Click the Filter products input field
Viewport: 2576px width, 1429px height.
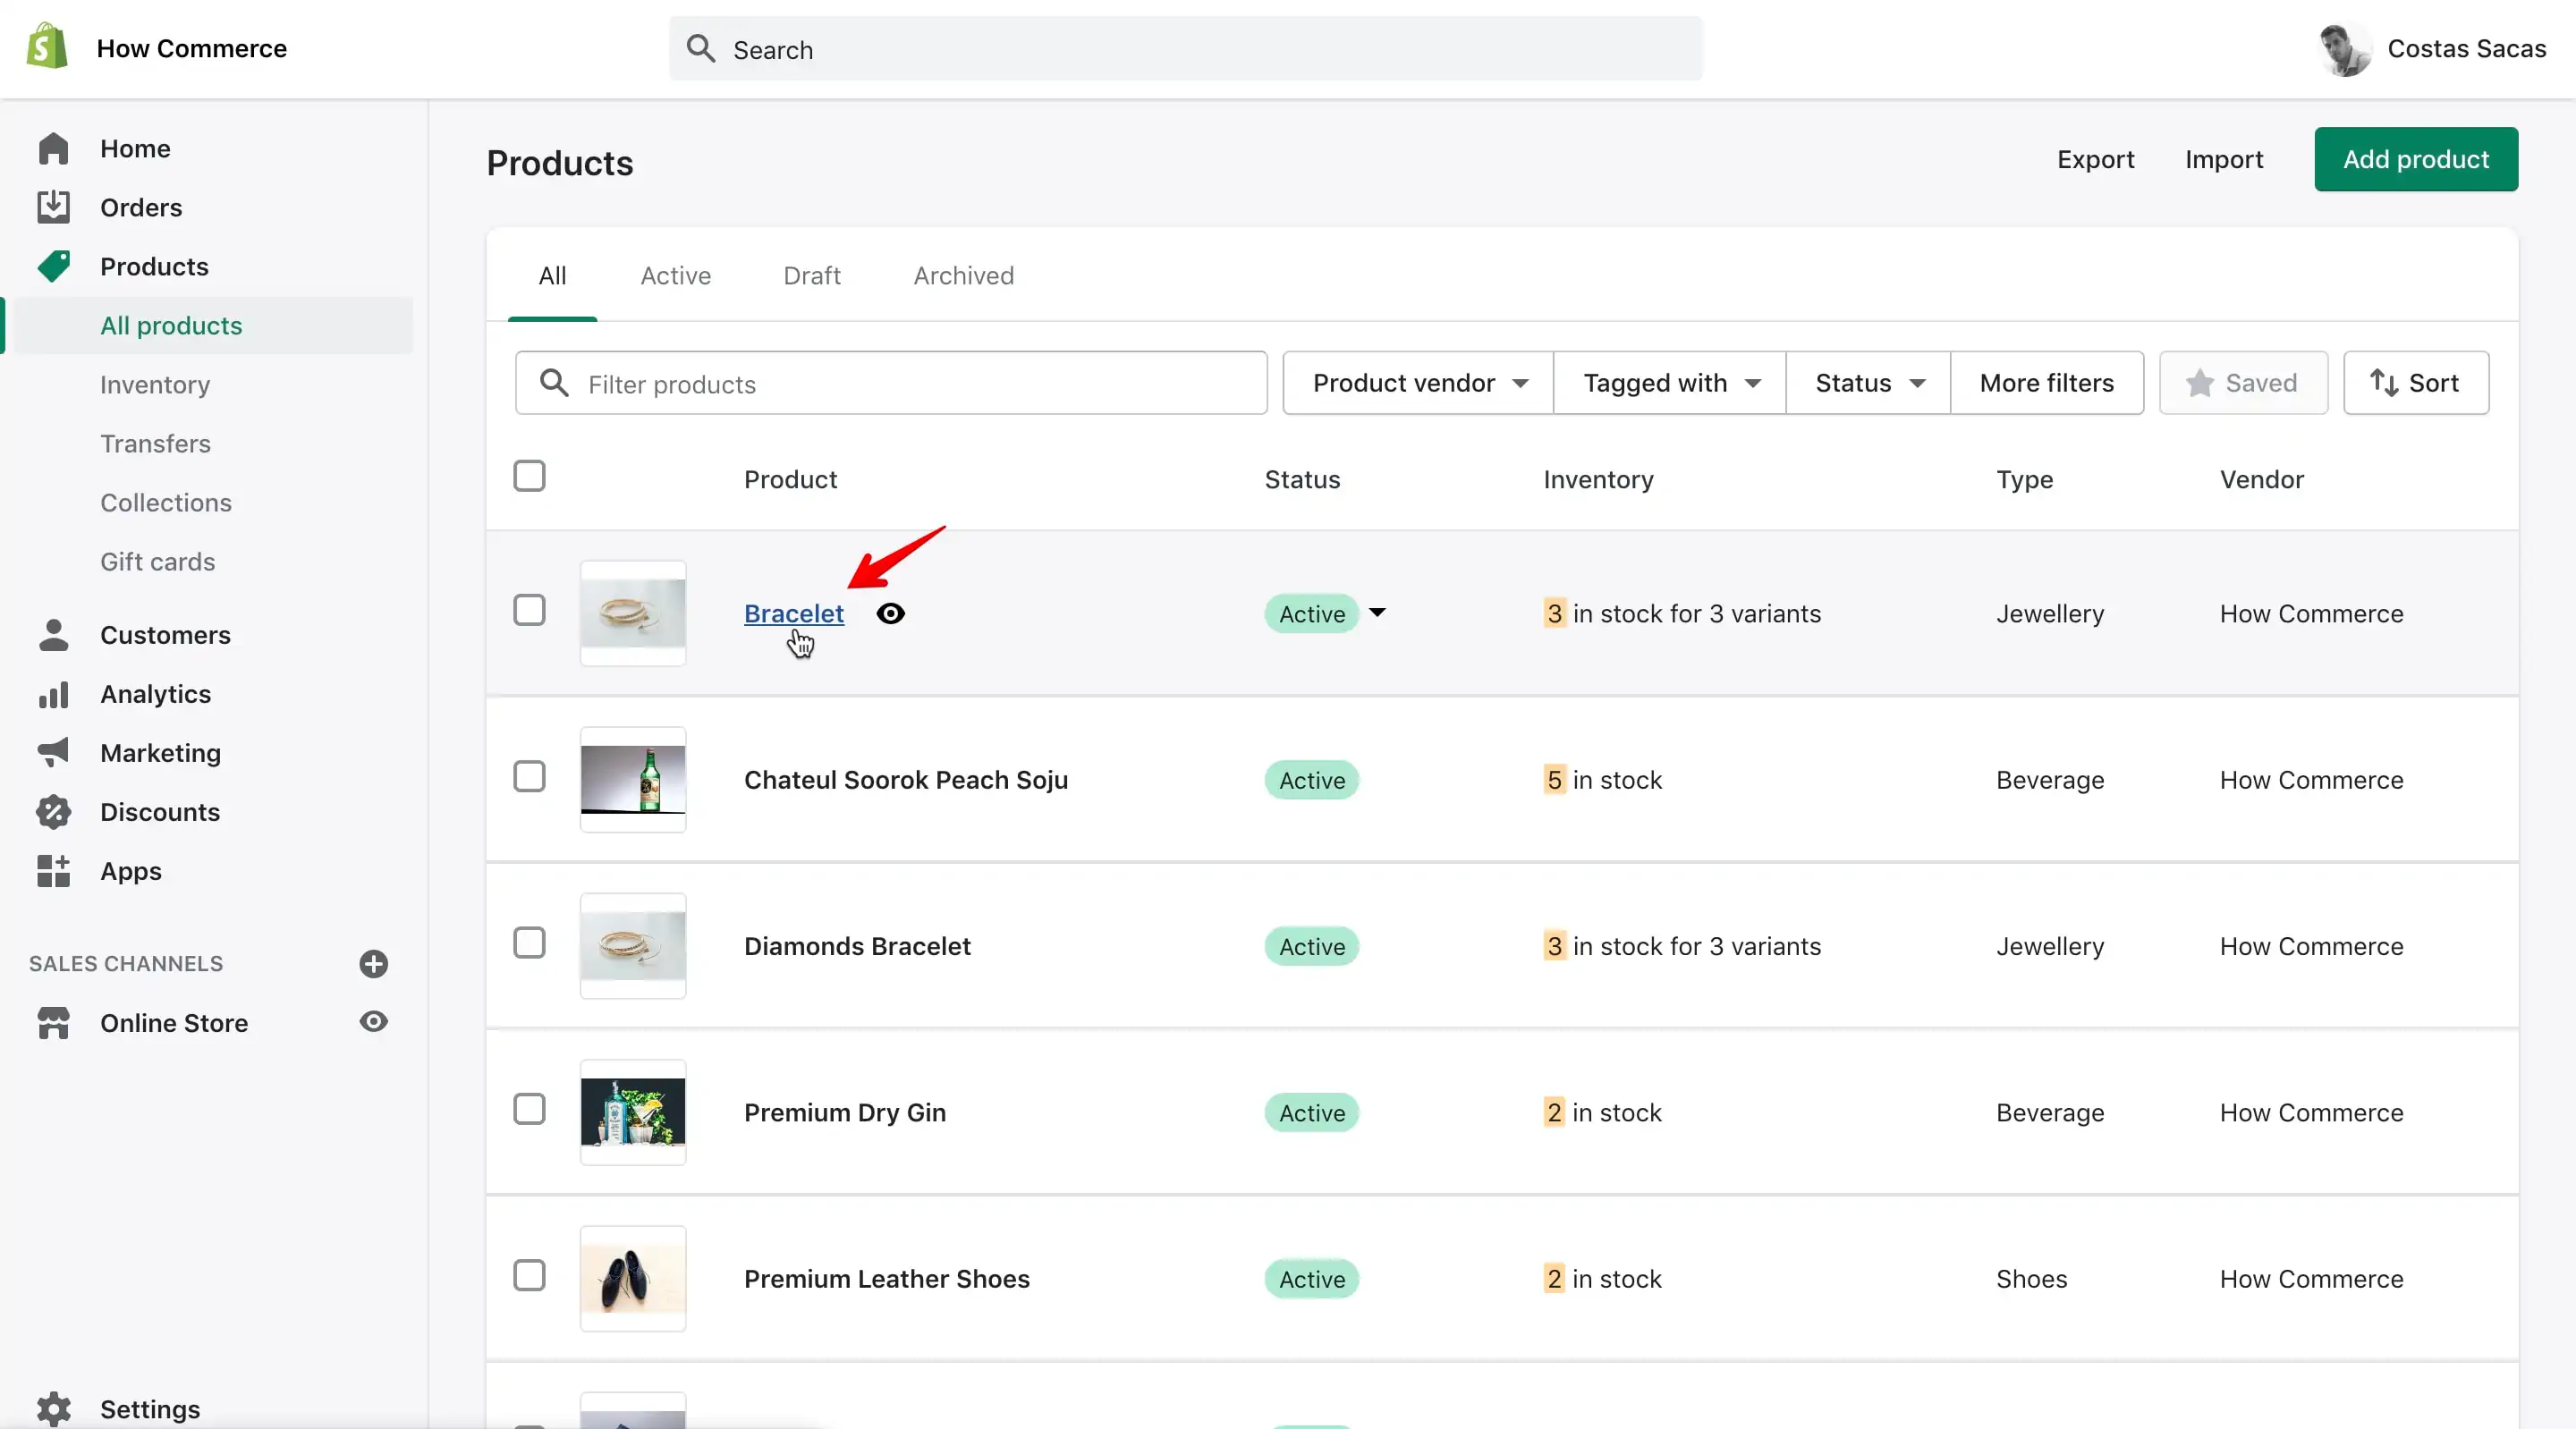pos(891,383)
